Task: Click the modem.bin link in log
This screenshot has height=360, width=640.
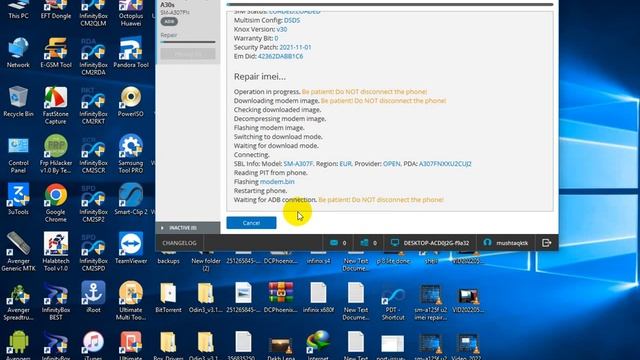Action: [277, 182]
